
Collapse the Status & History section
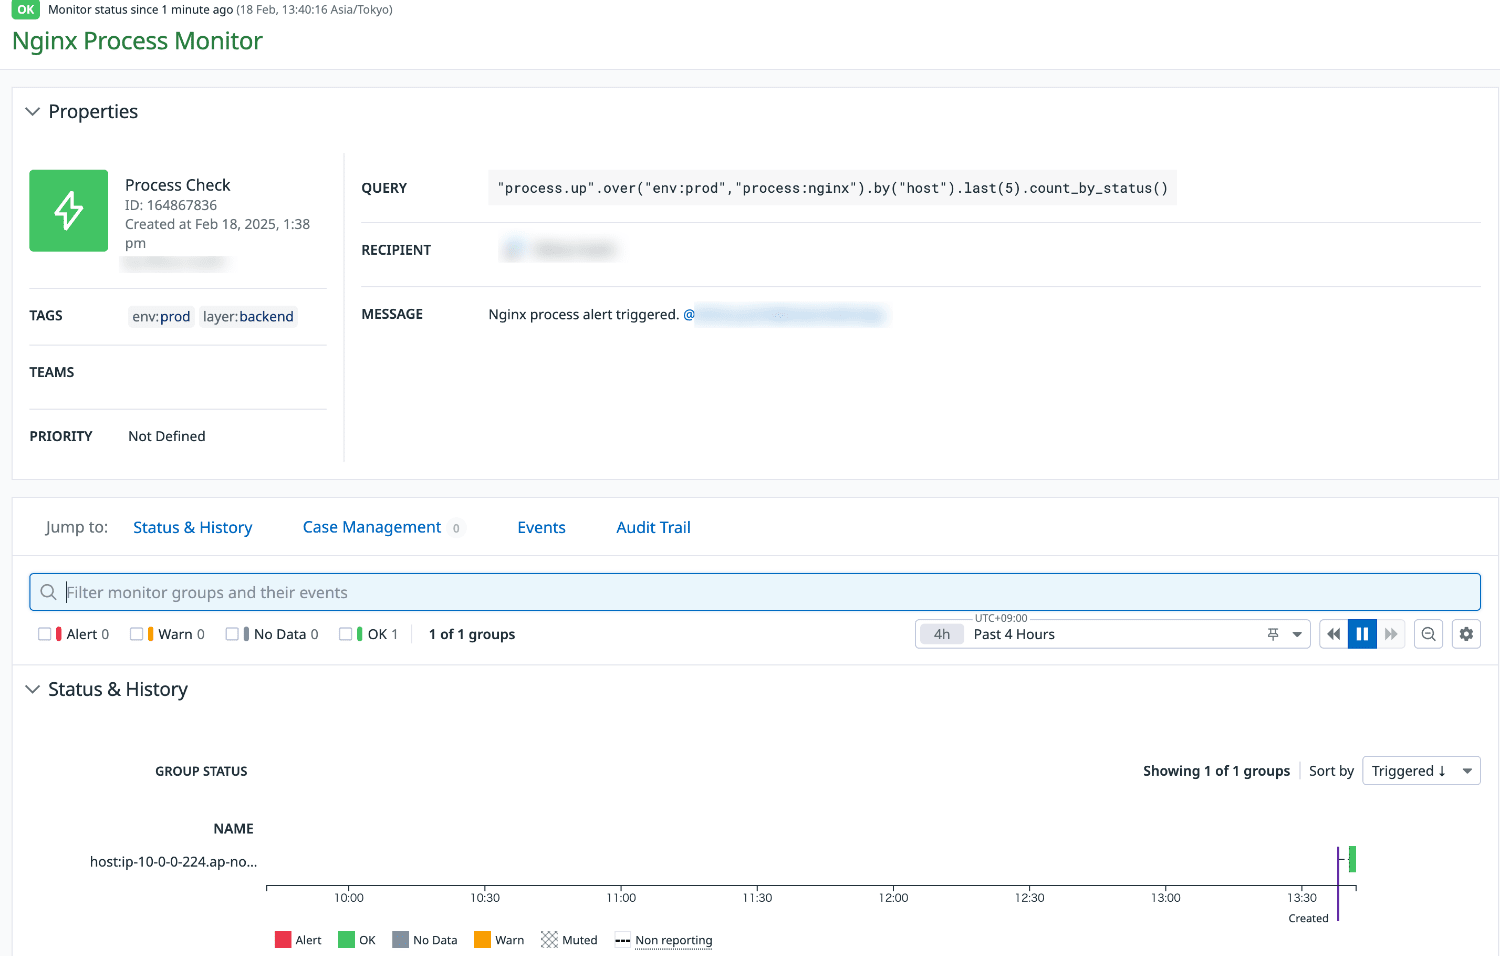[x=32, y=689]
